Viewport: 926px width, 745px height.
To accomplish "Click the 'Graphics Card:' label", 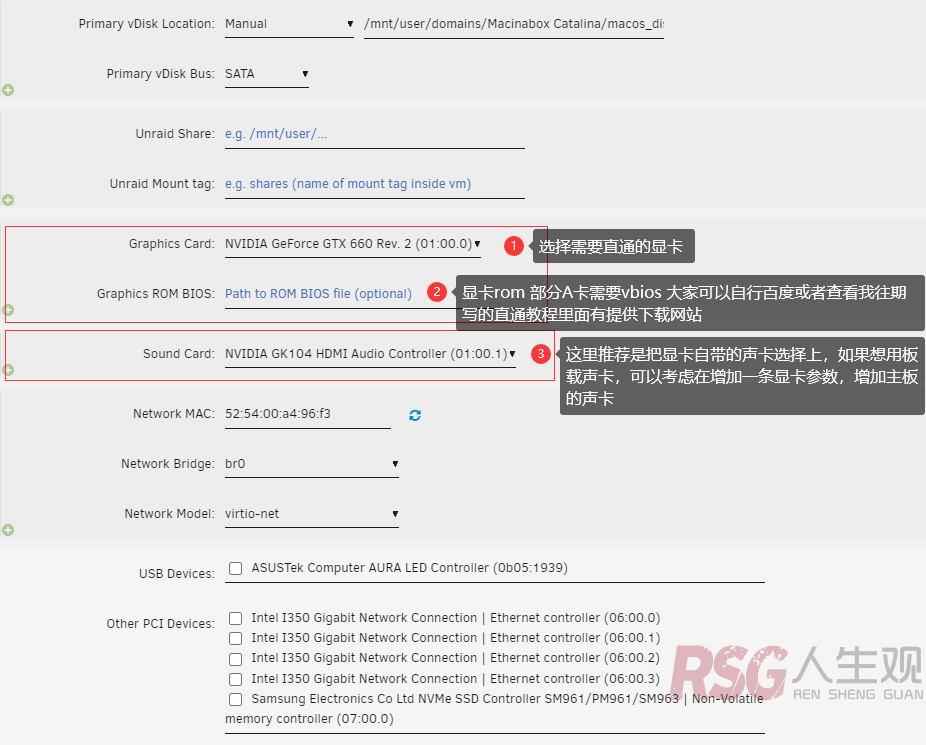I will 172,244.
